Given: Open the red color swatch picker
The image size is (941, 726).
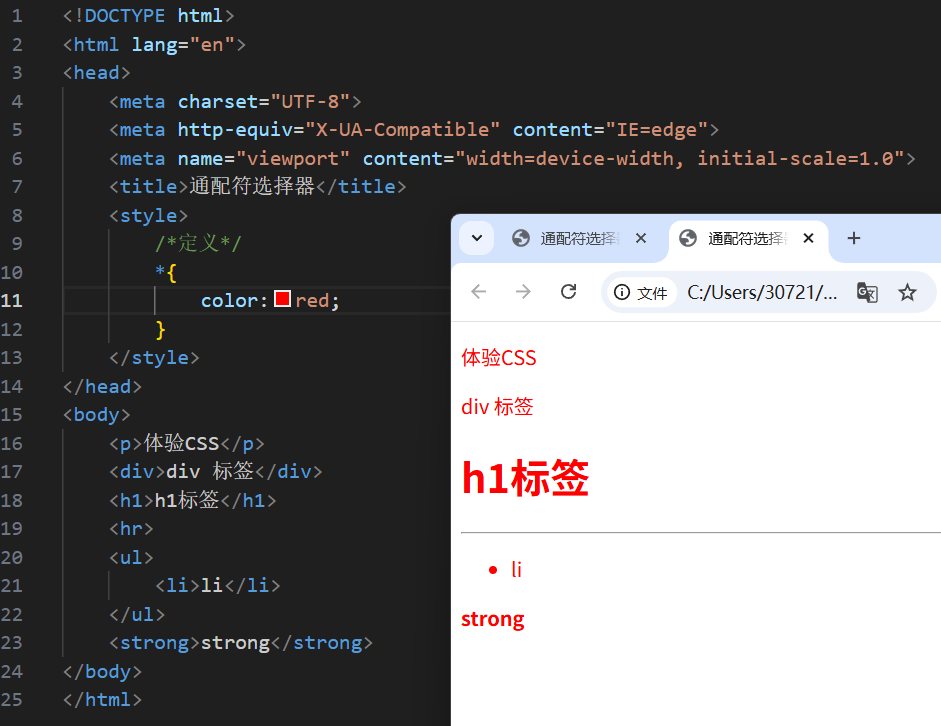Looking at the screenshot, I should tap(282, 299).
